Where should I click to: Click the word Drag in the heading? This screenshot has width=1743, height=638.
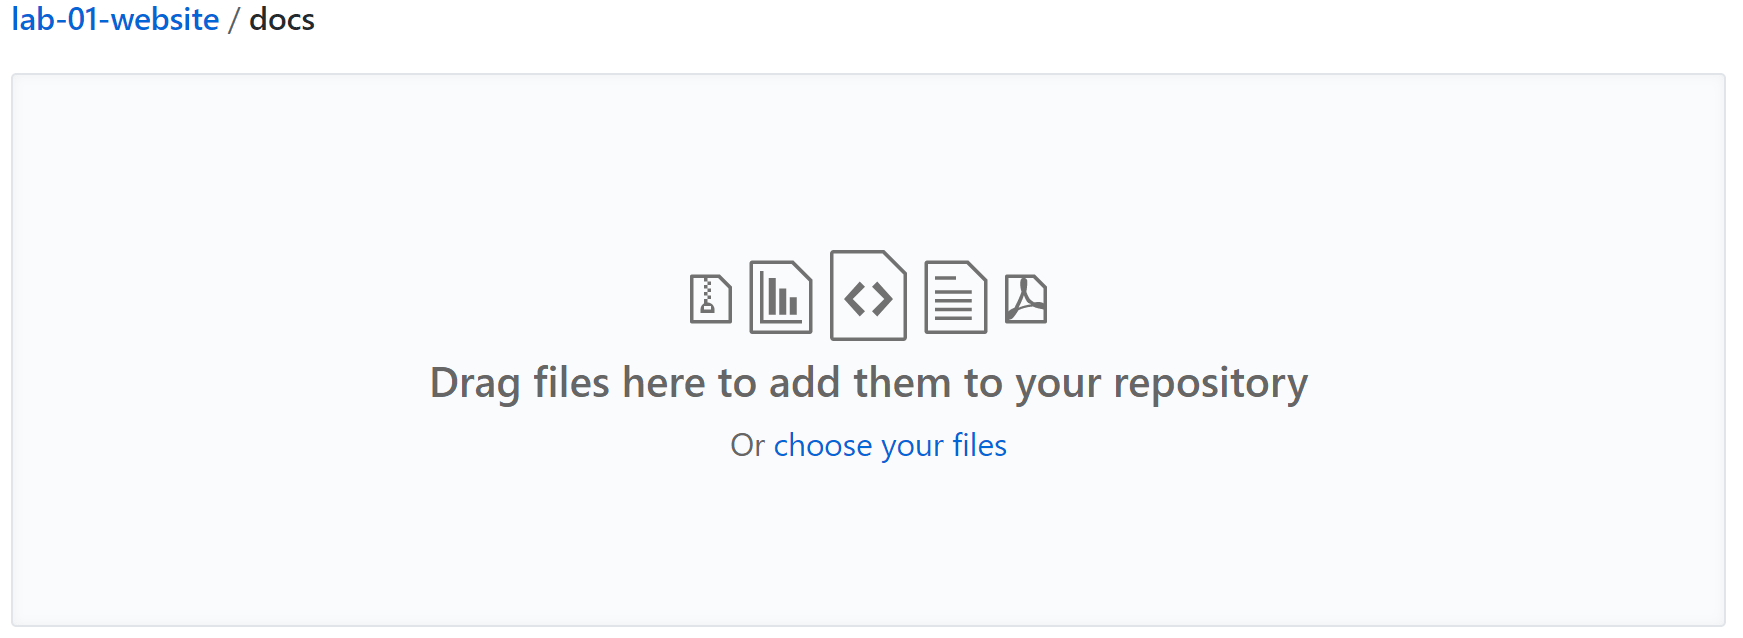(475, 385)
